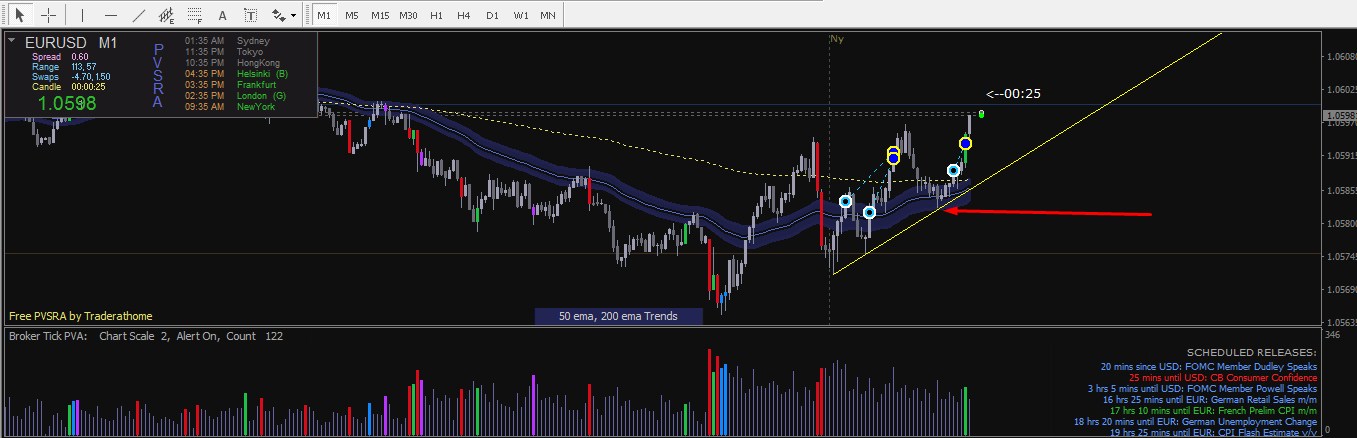
Task: Select the equidistant channel tool
Action: tap(166, 16)
